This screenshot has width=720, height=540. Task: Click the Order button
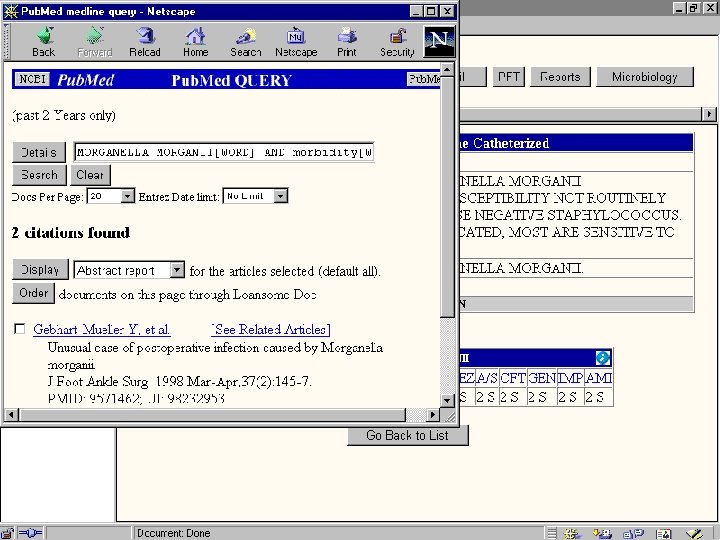tap(34, 293)
